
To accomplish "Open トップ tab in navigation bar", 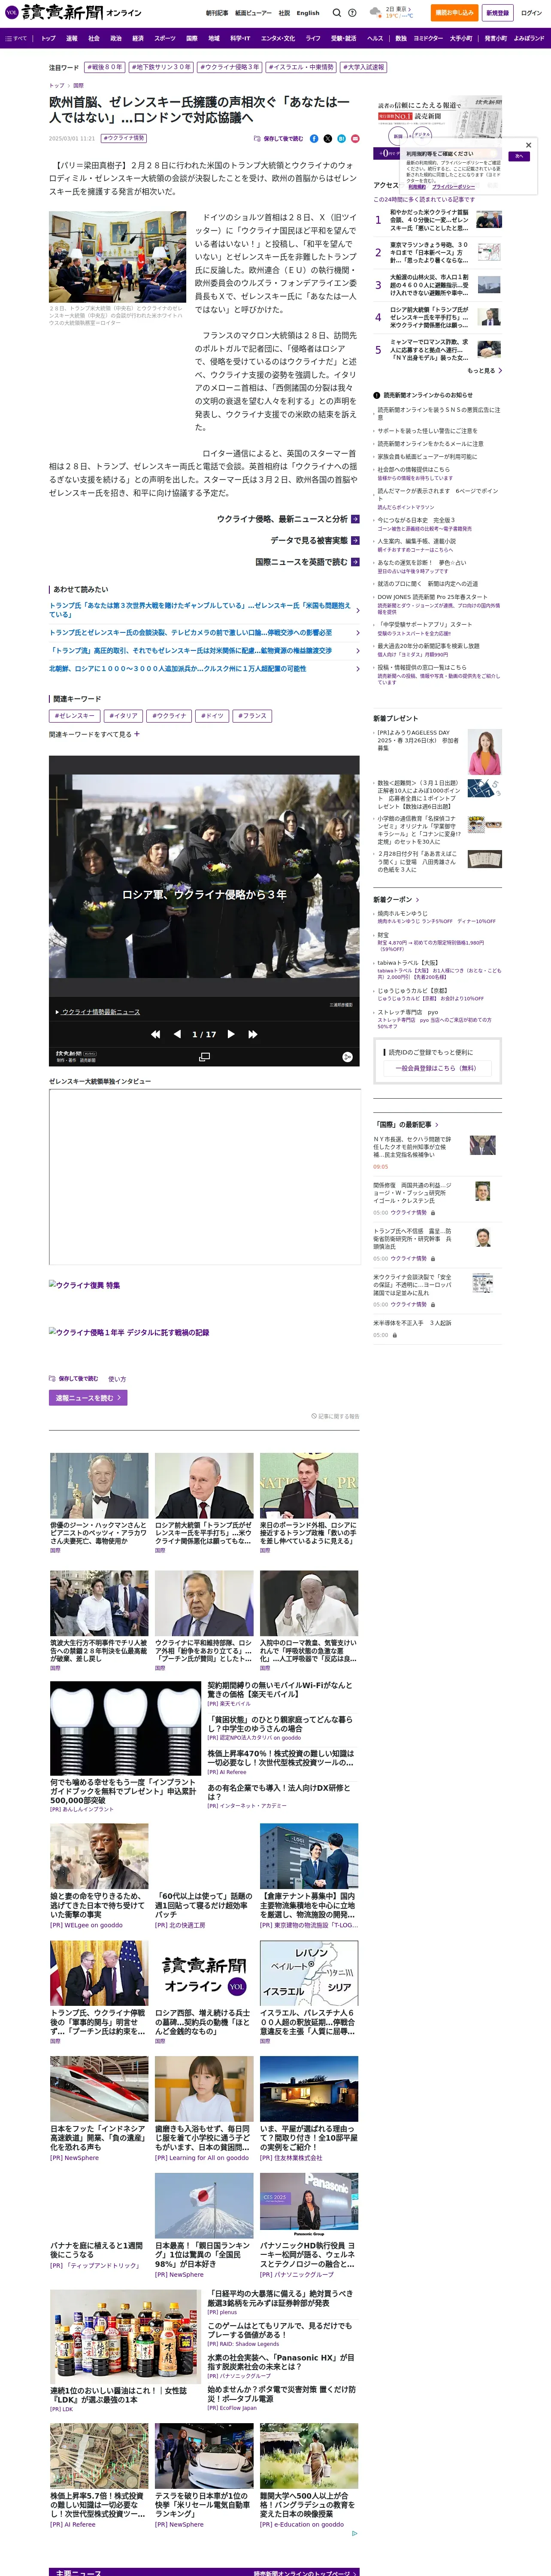I will 48,38.
